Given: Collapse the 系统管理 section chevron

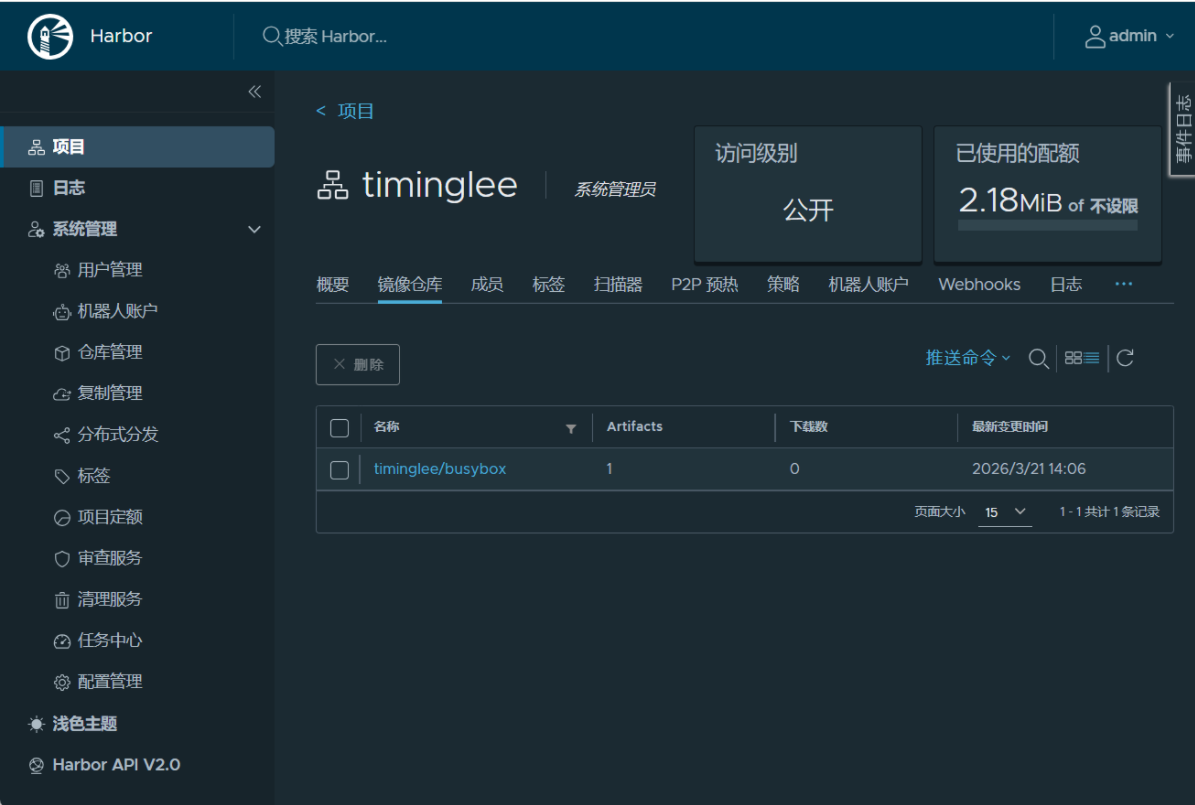Looking at the screenshot, I should 255,229.
